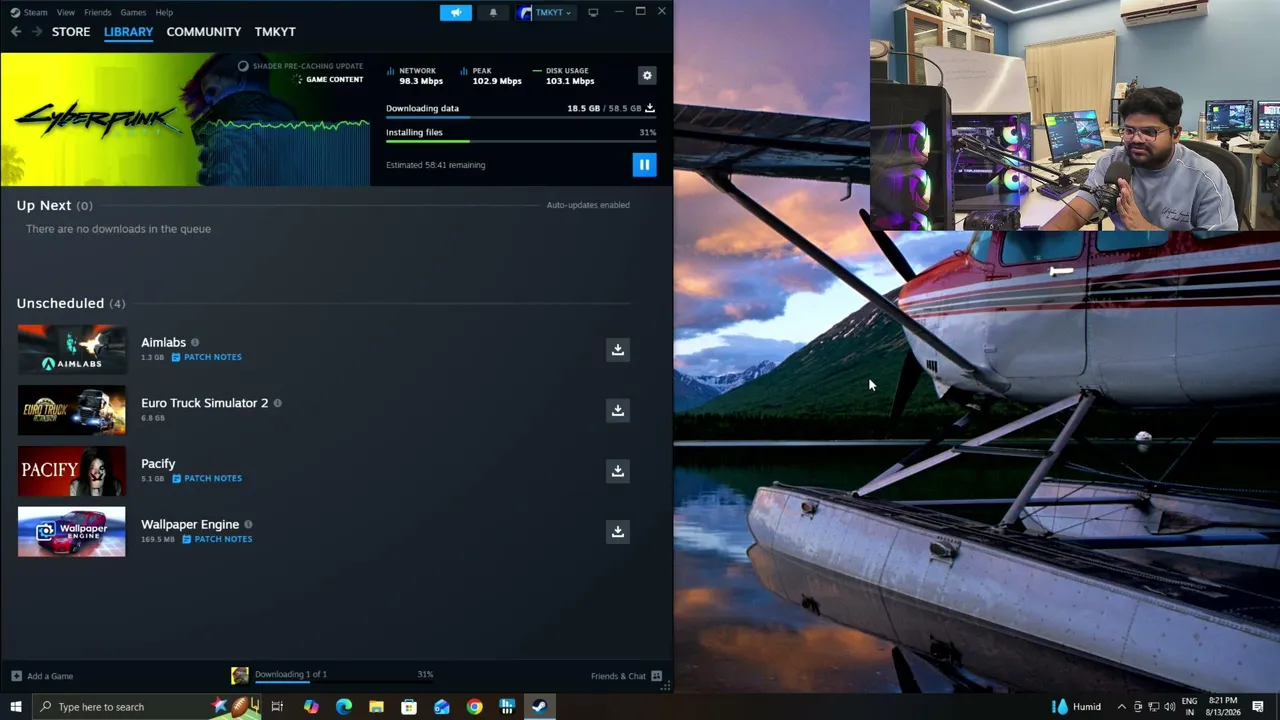Expand TMKYT account dropdown
The width and height of the screenshot is (1280, 720).
(546, 12)
